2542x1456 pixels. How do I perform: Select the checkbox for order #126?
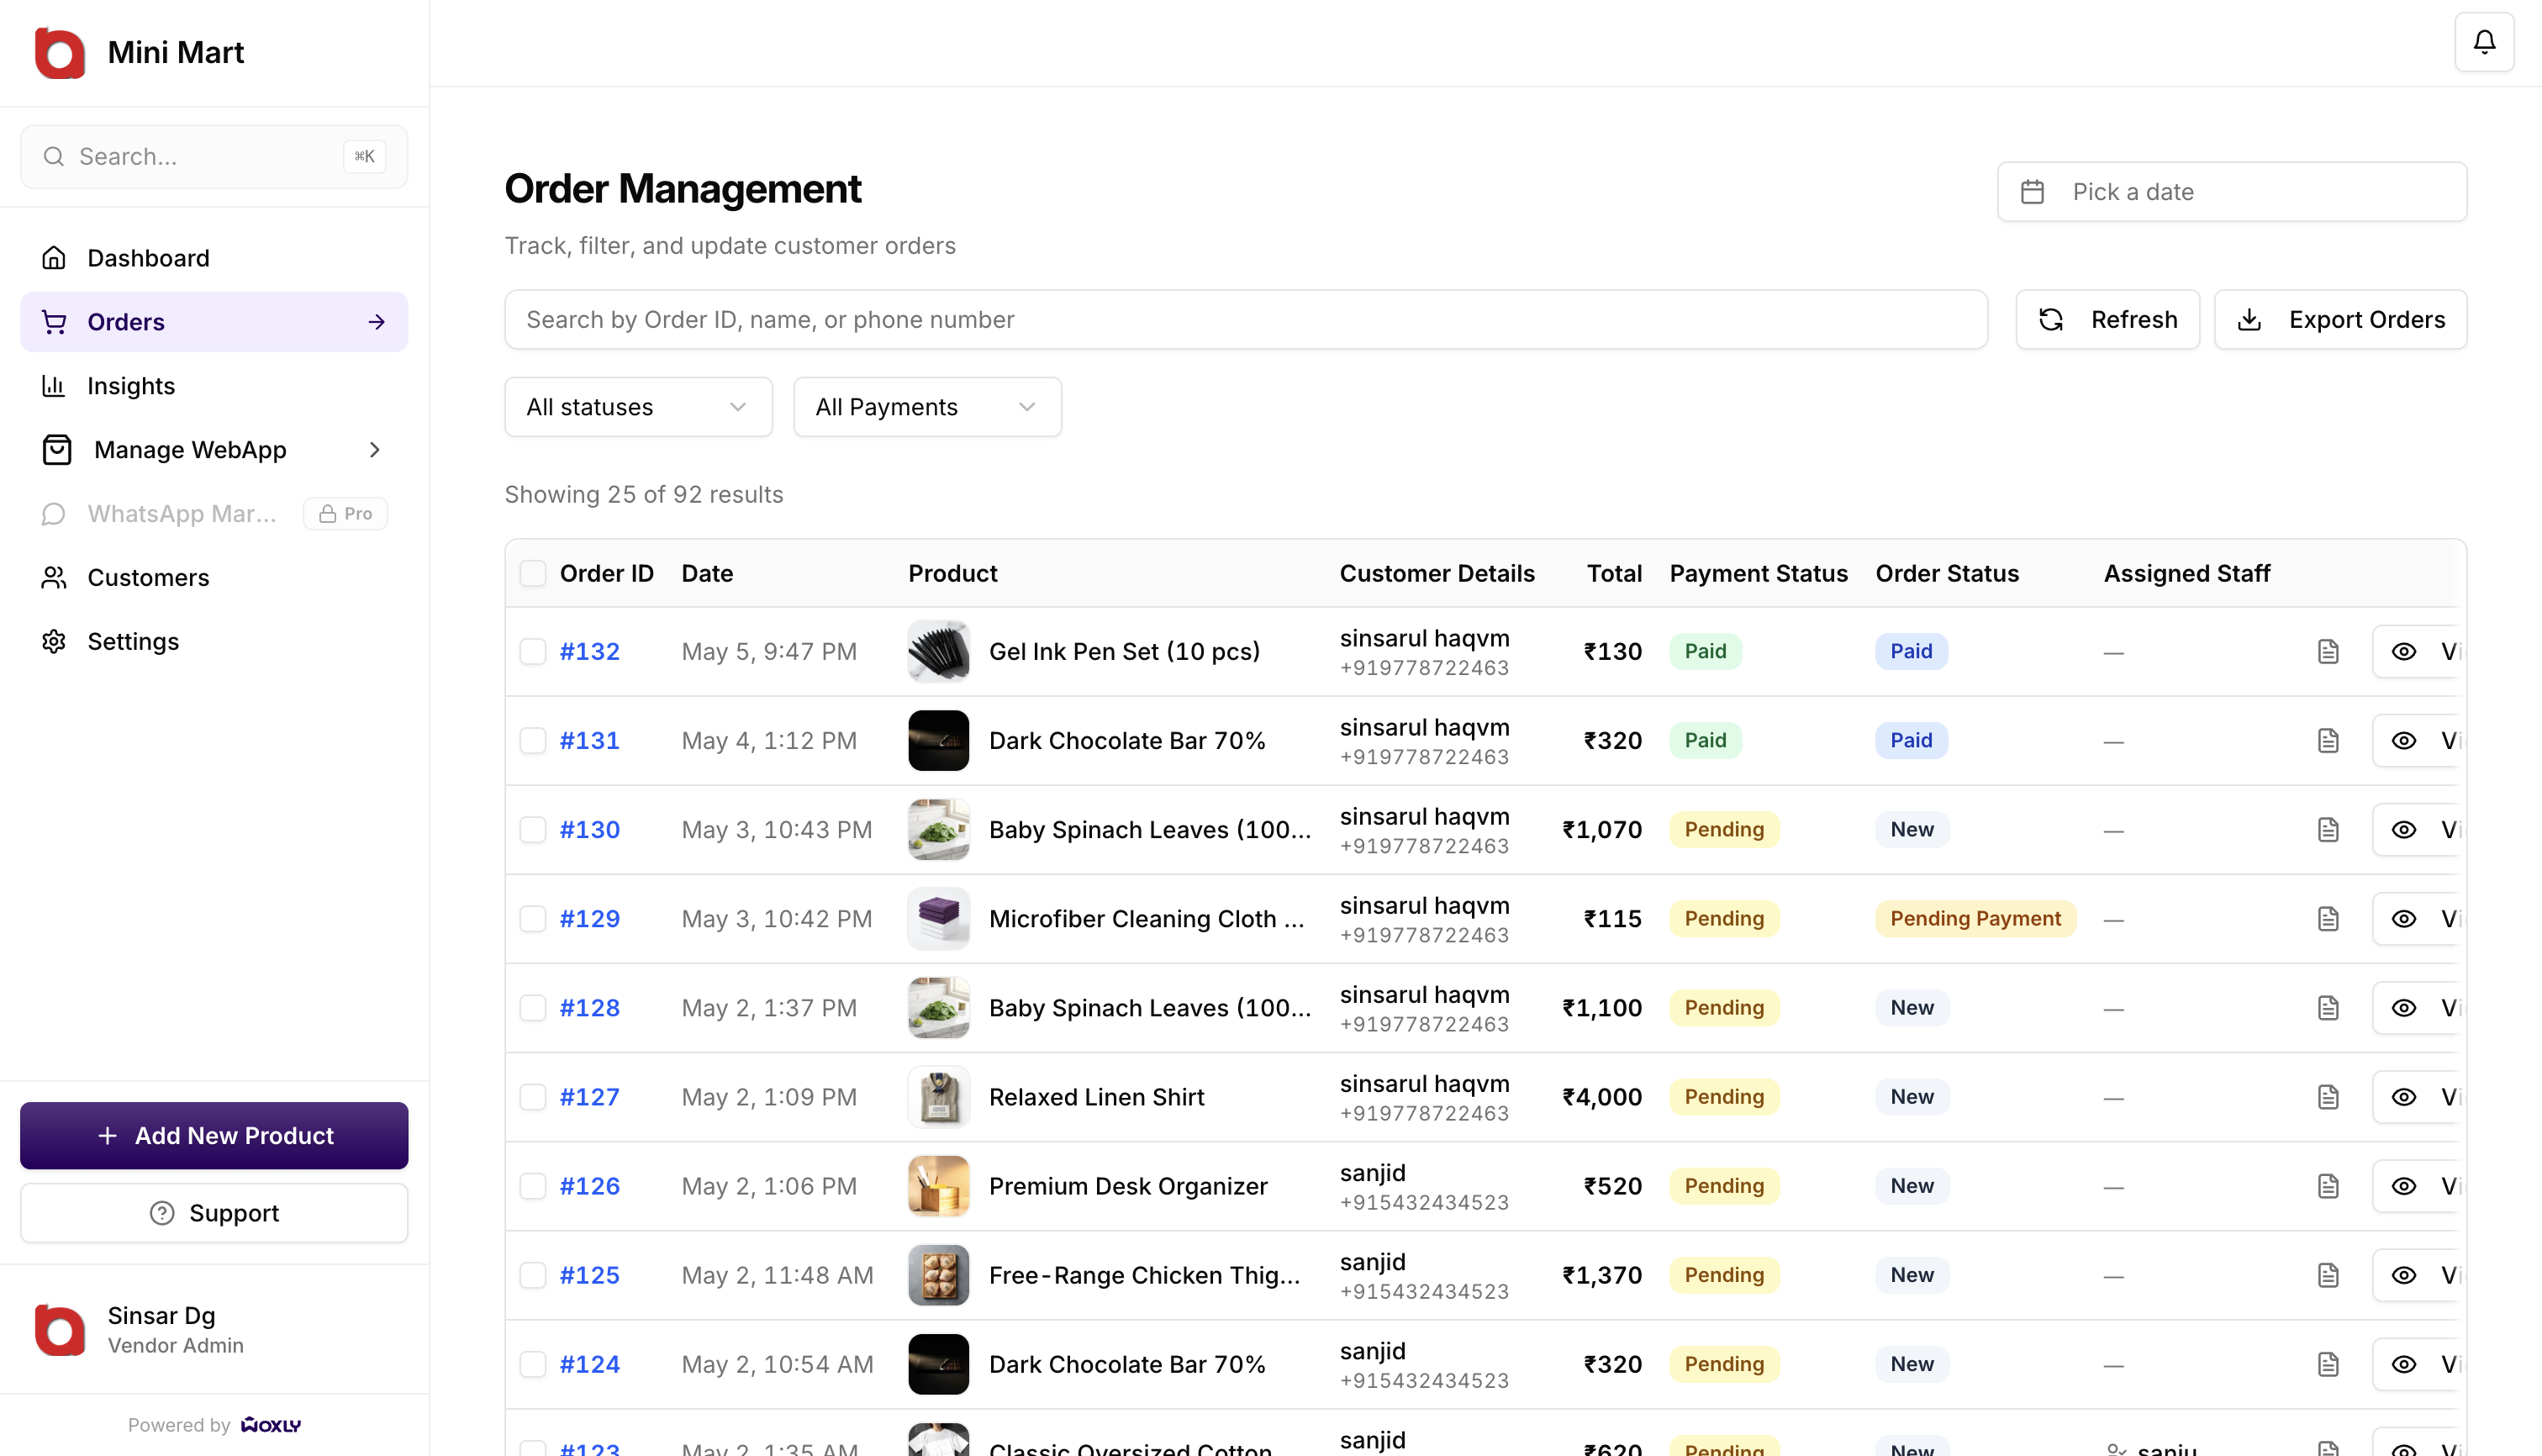point(533,1186)
